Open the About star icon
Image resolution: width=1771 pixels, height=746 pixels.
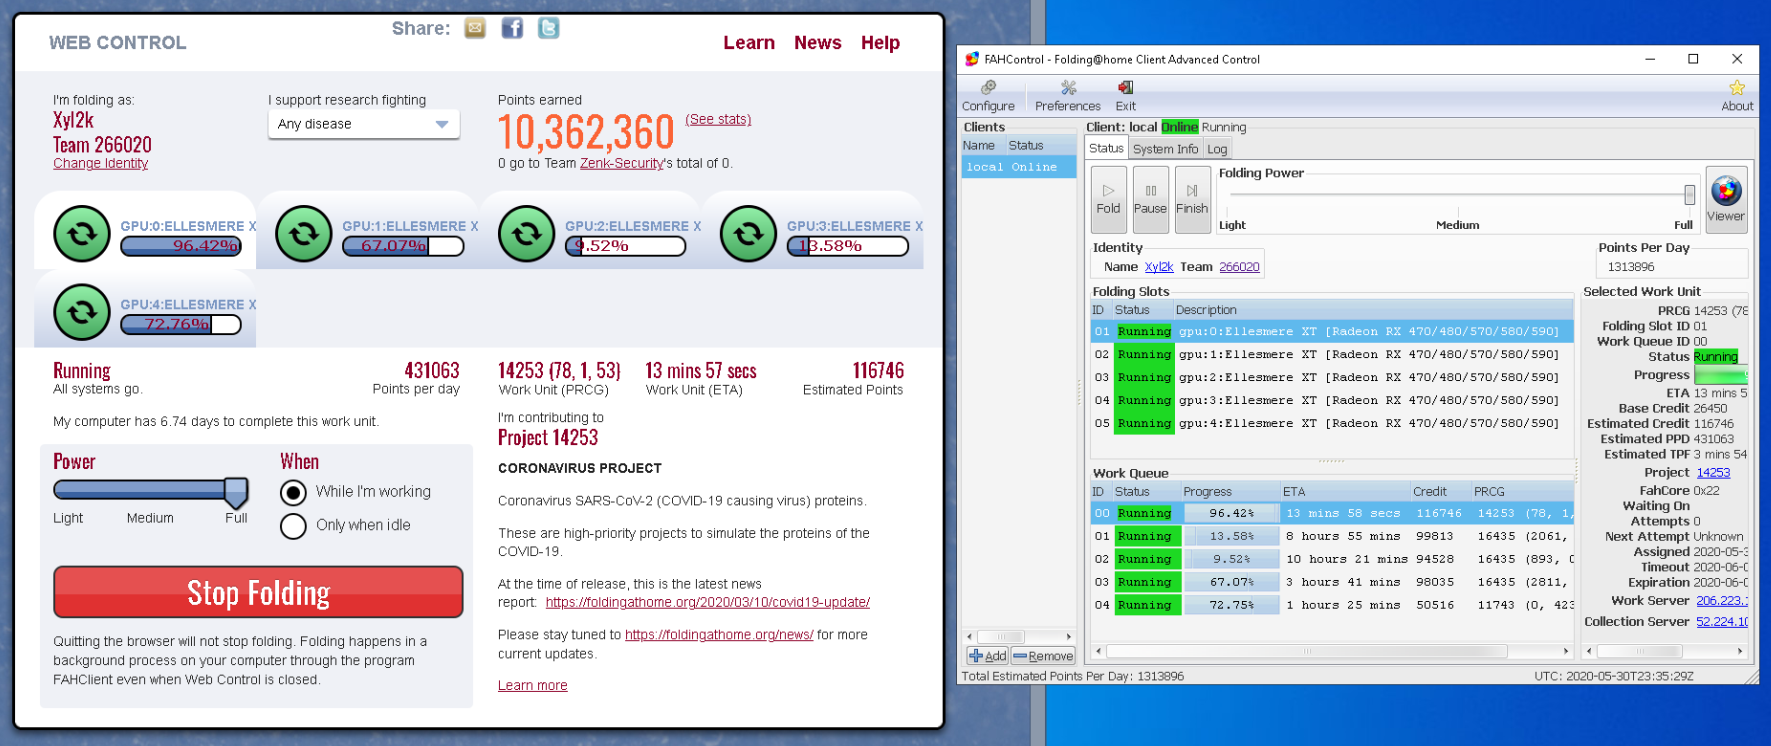[1736, 96]
